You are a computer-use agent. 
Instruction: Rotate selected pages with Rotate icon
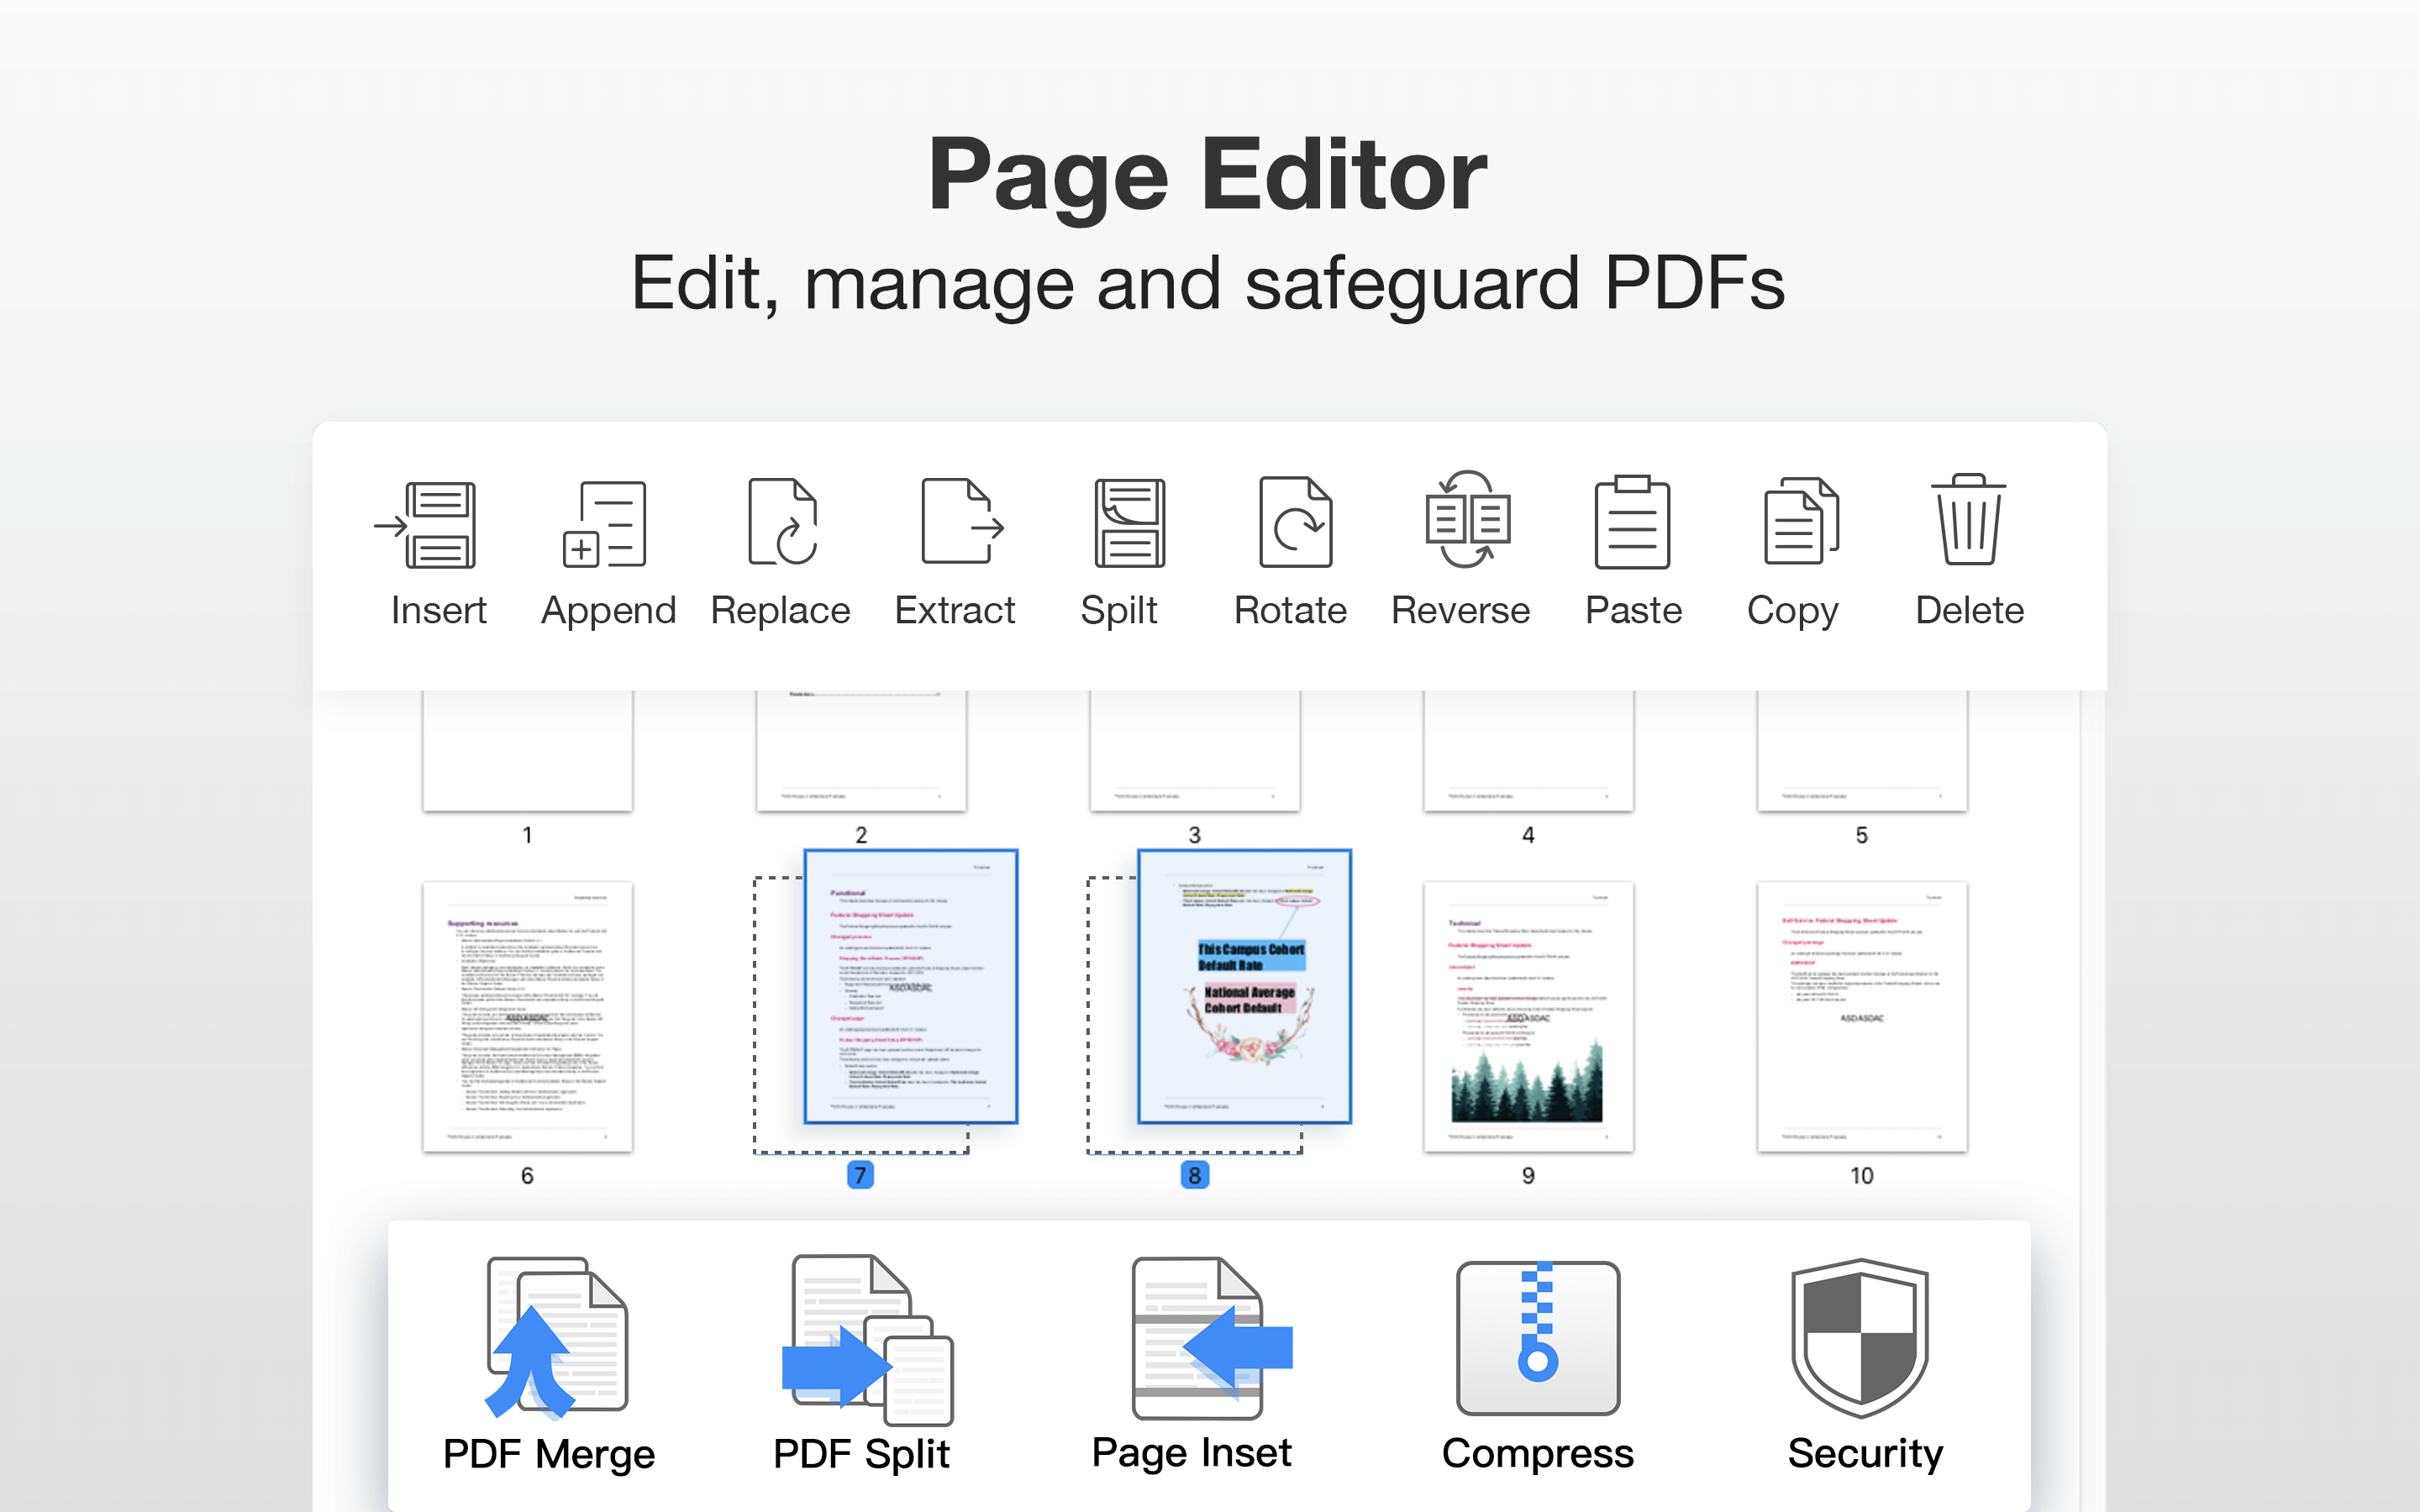pos(1295,523)
